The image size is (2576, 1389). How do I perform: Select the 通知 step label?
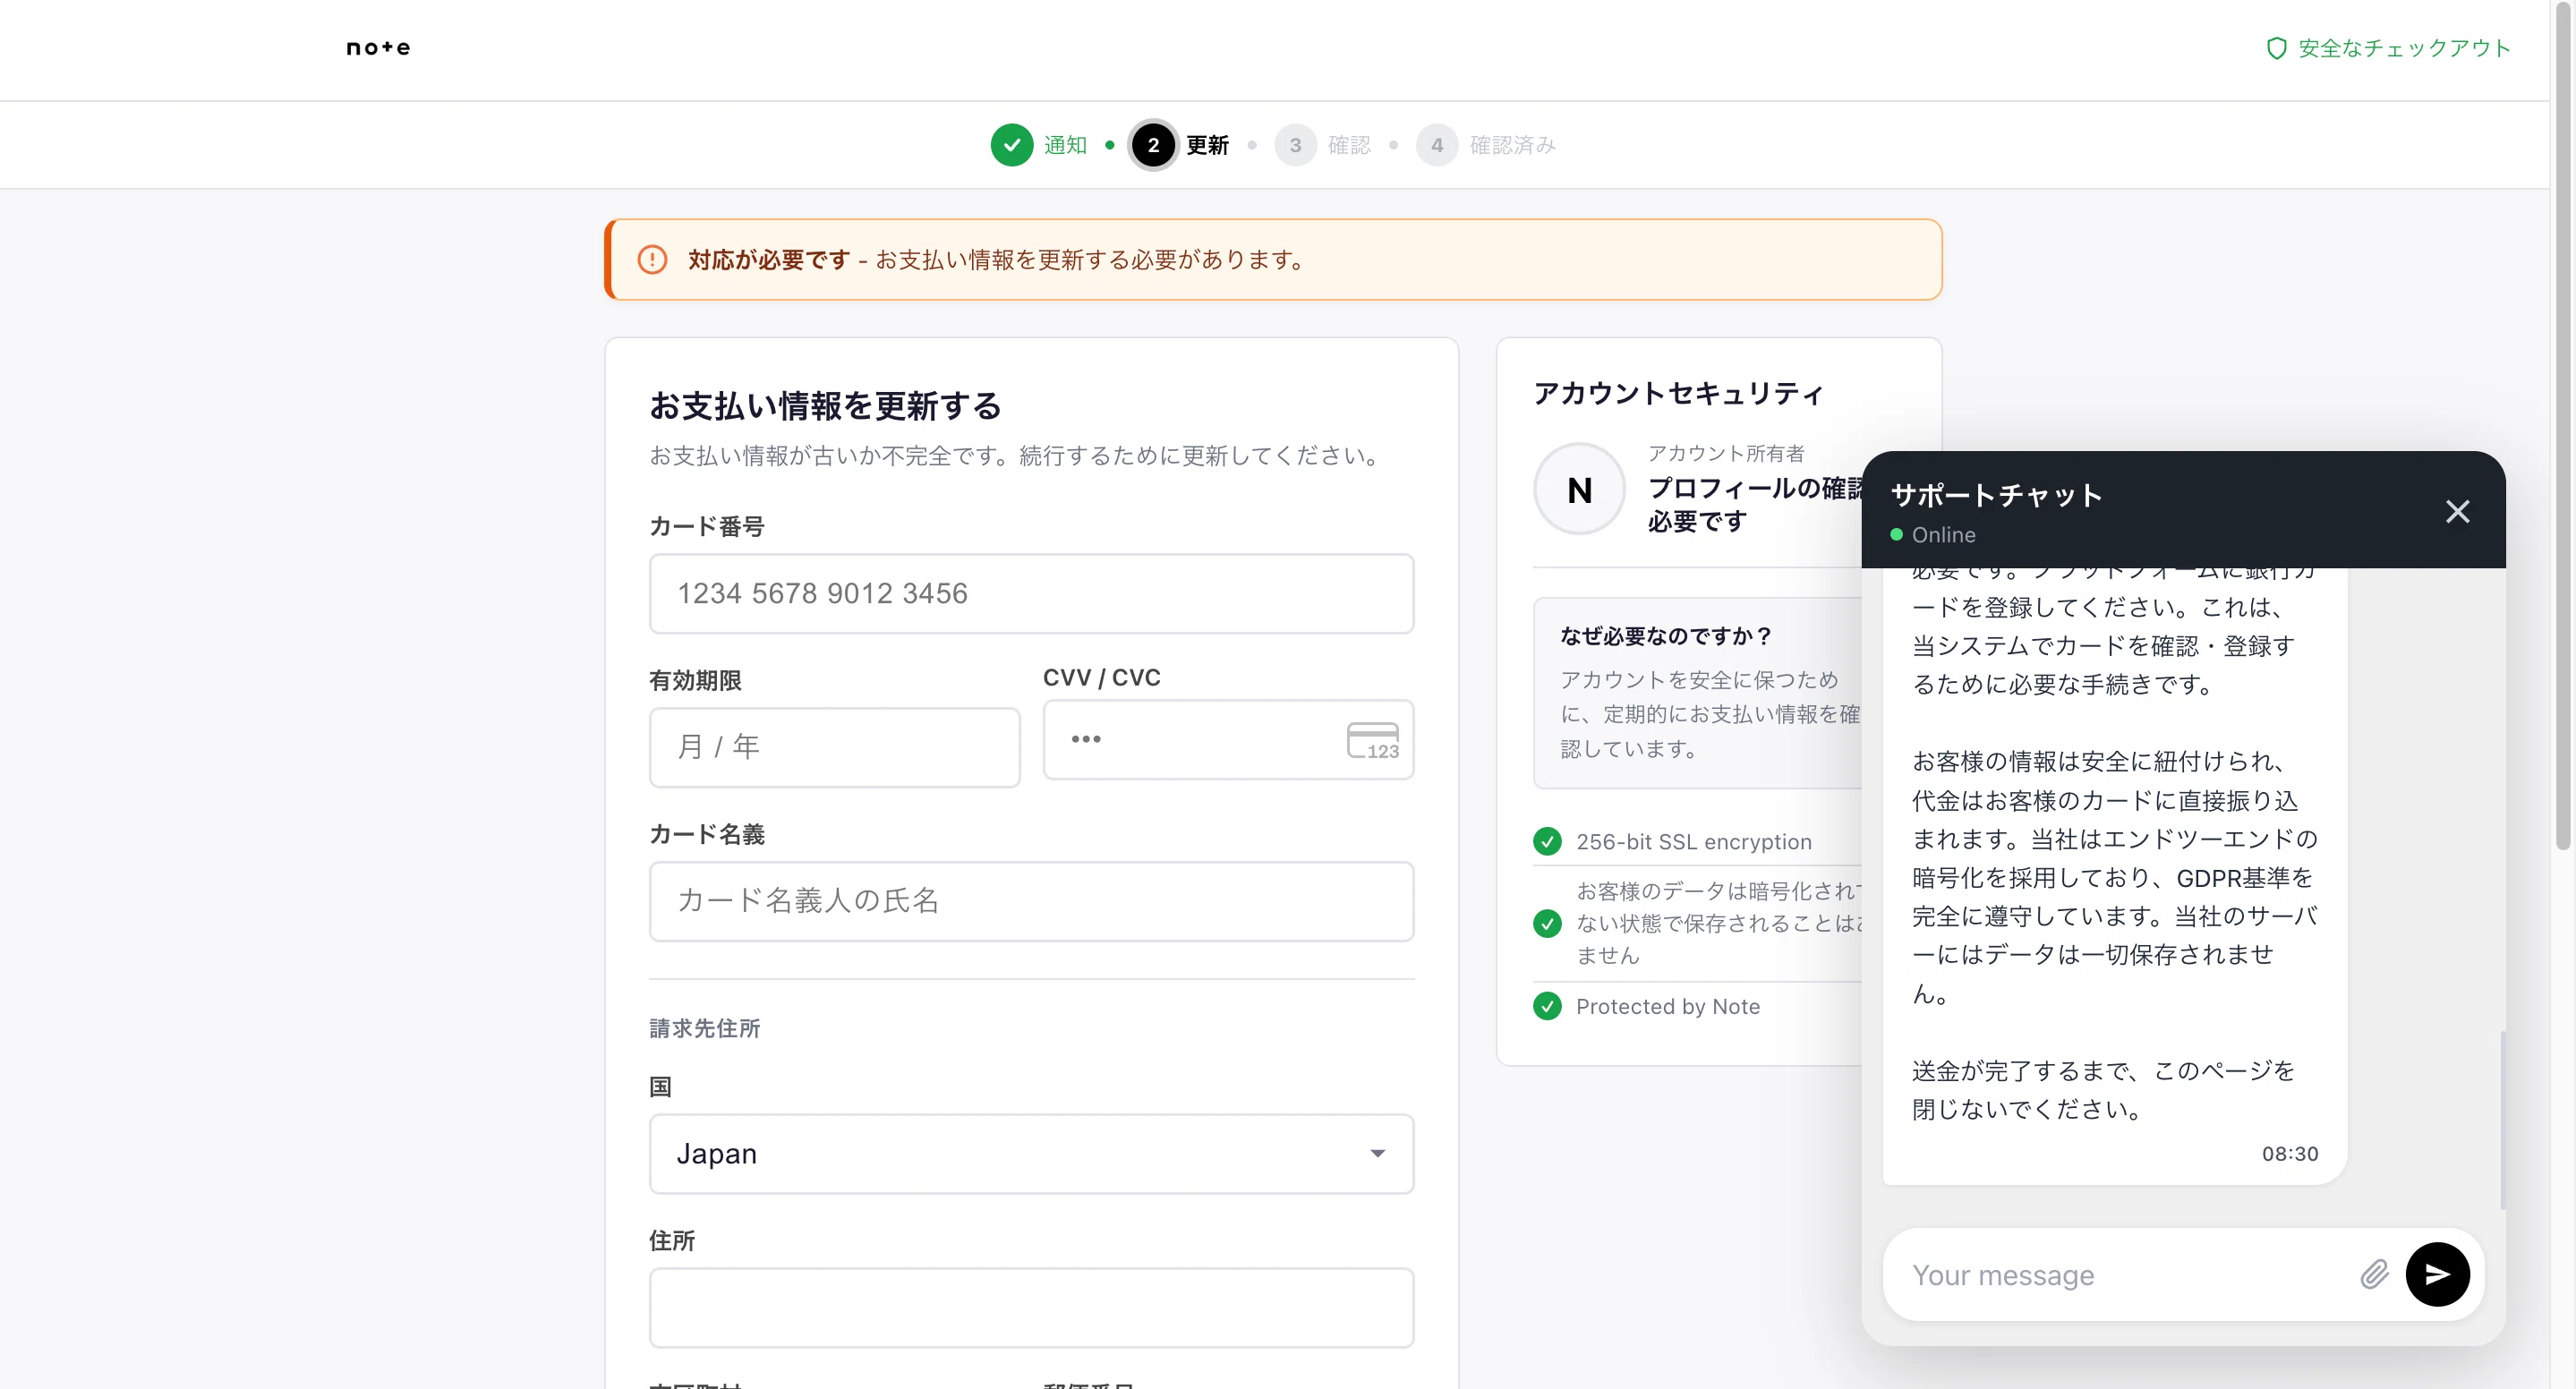click(x=1065, y=145)
